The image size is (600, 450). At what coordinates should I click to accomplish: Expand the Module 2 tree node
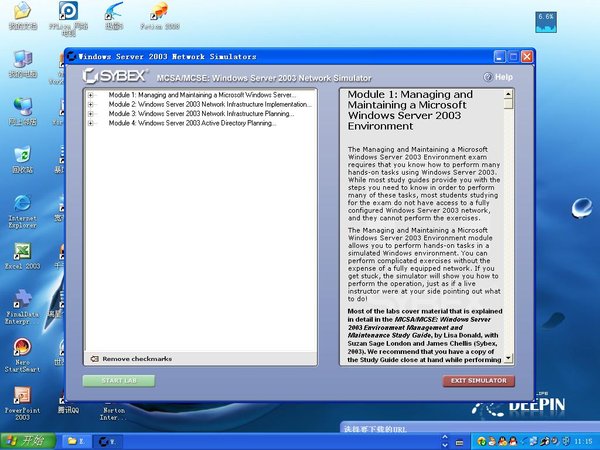(x=90, y=104)
